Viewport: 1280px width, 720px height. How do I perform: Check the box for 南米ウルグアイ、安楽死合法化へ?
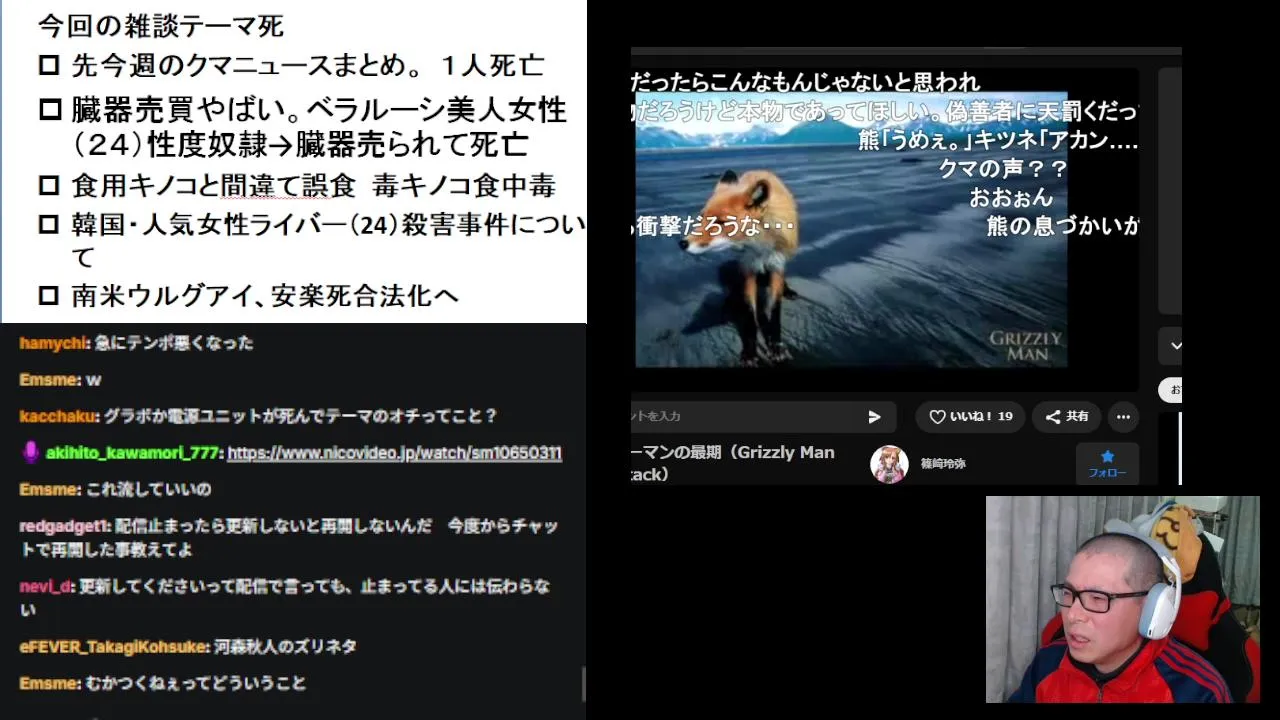(x=50, y=296)
